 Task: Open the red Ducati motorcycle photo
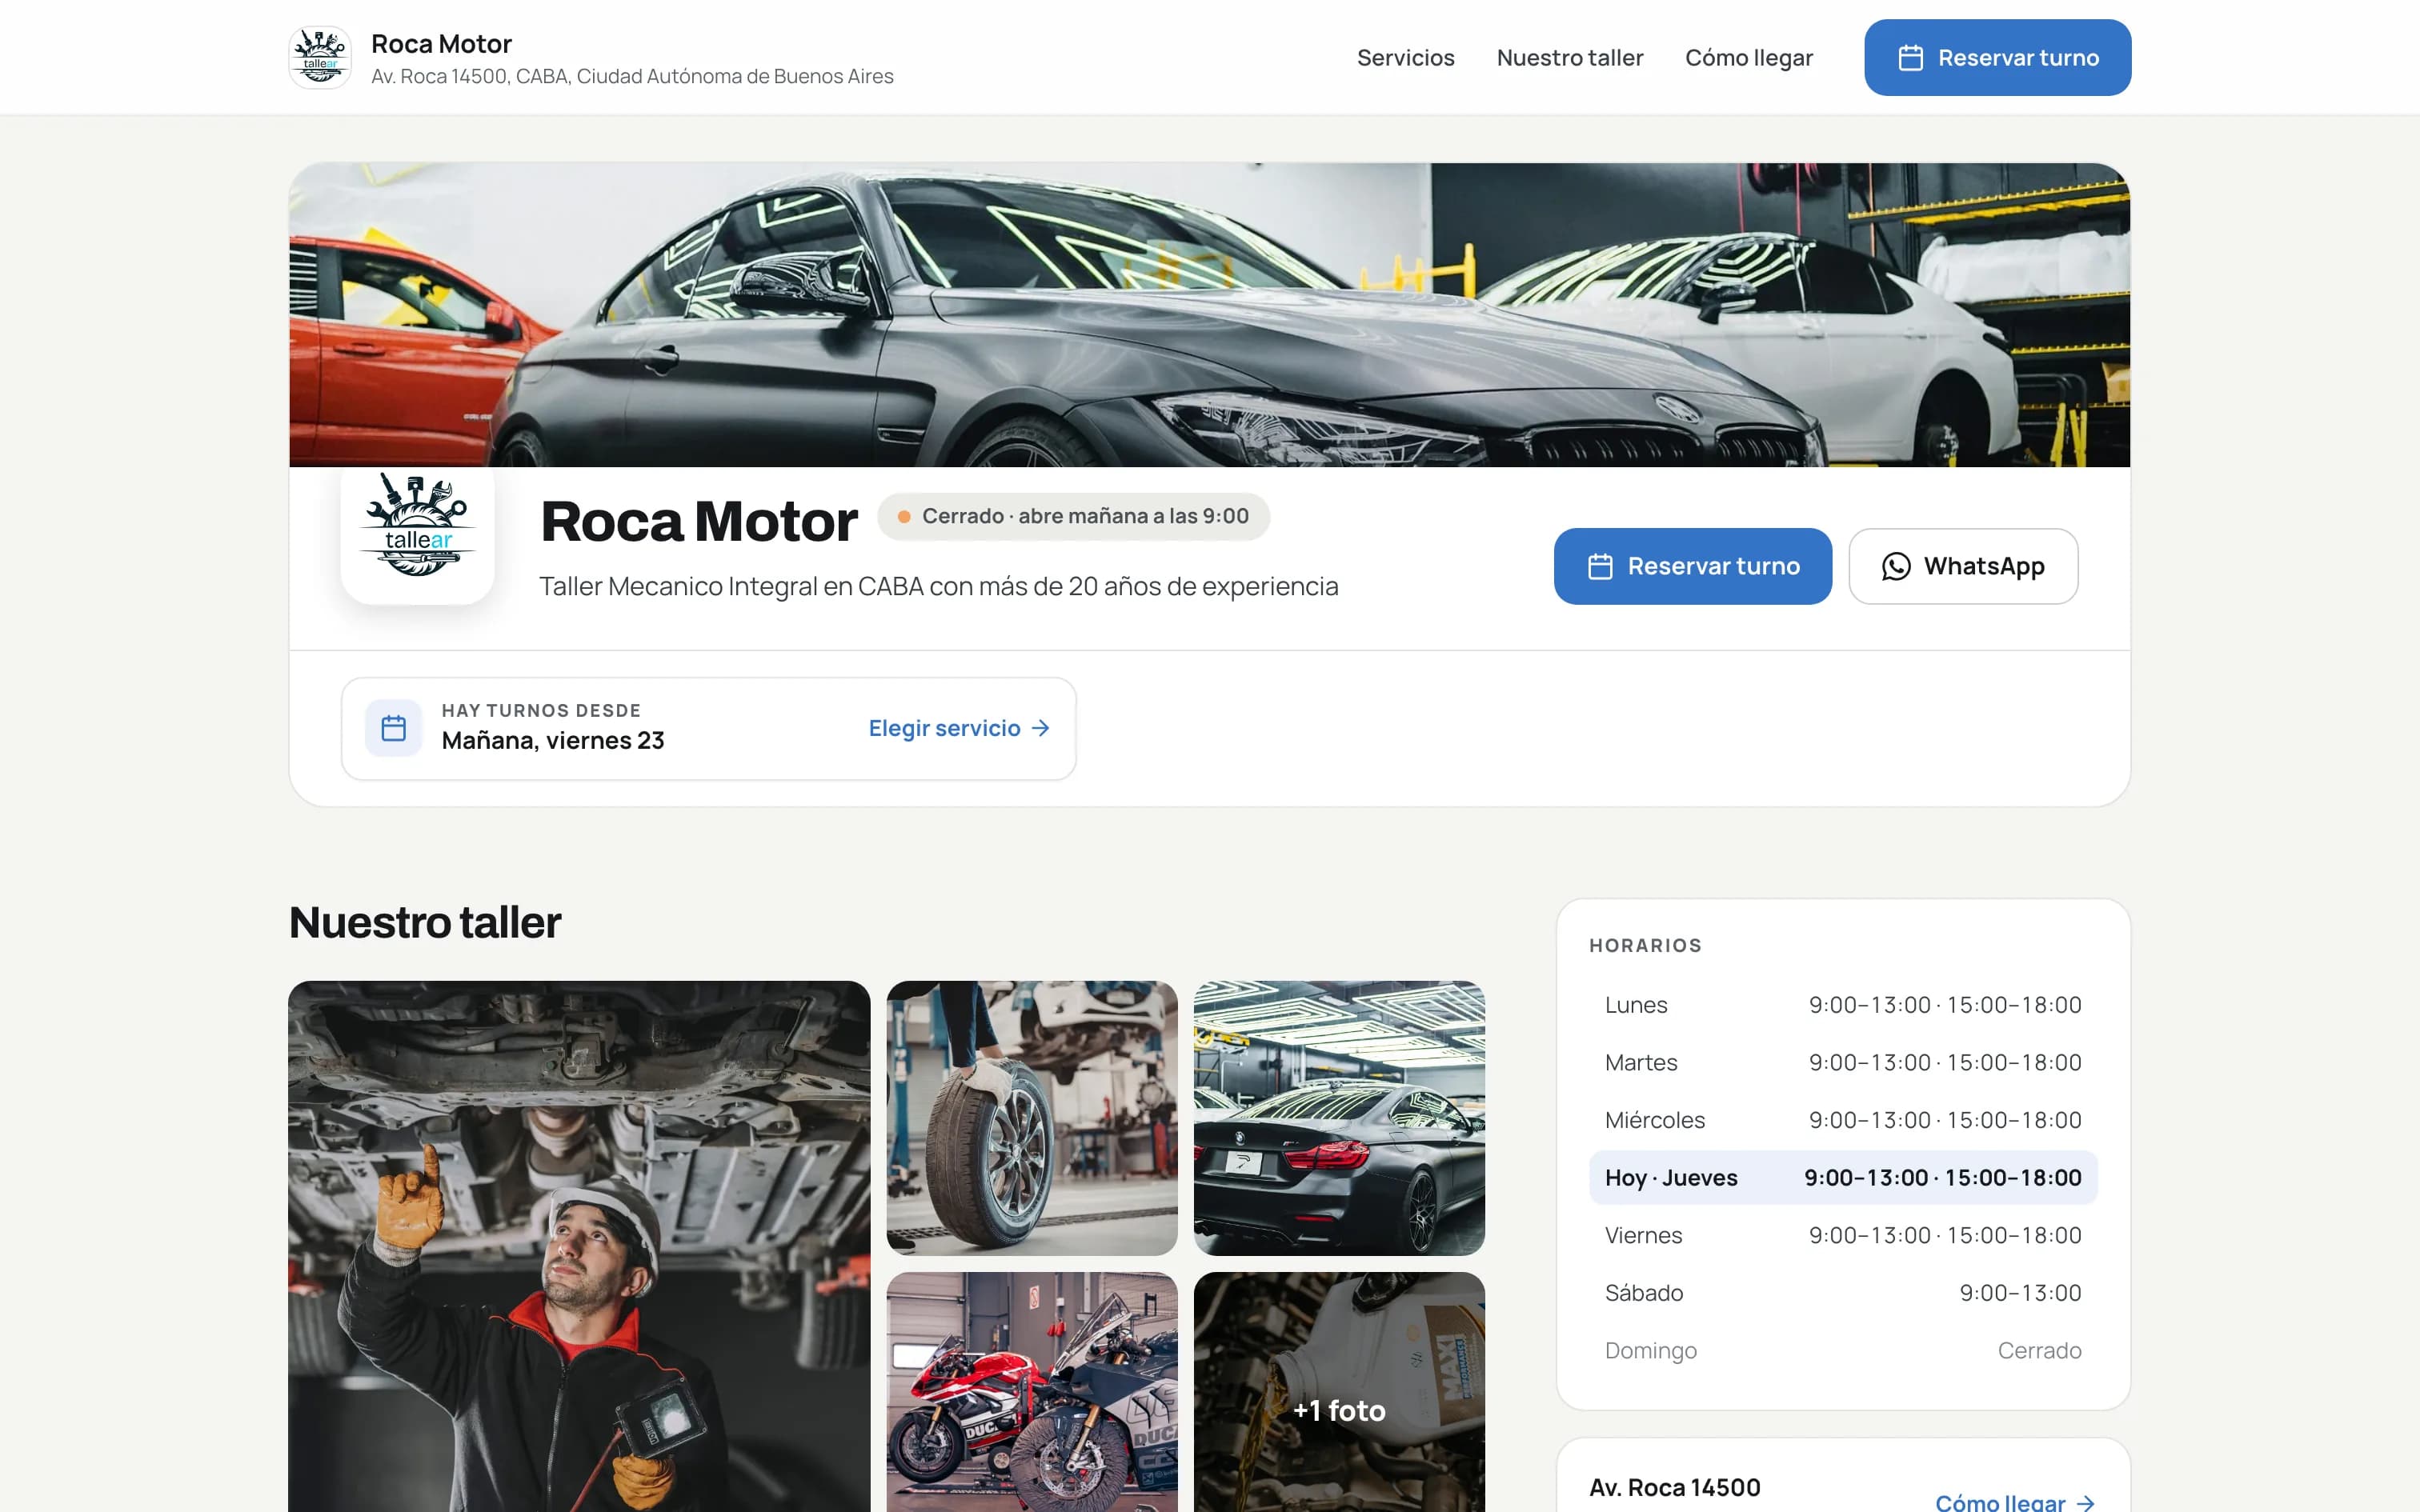(1032, 1392)
